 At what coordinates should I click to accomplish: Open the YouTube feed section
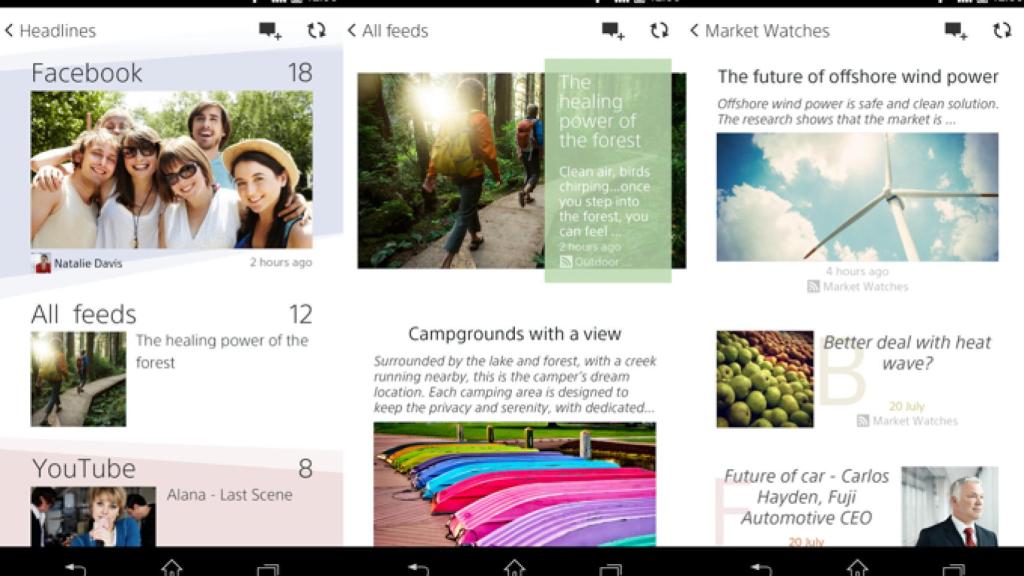click(84, 466)
